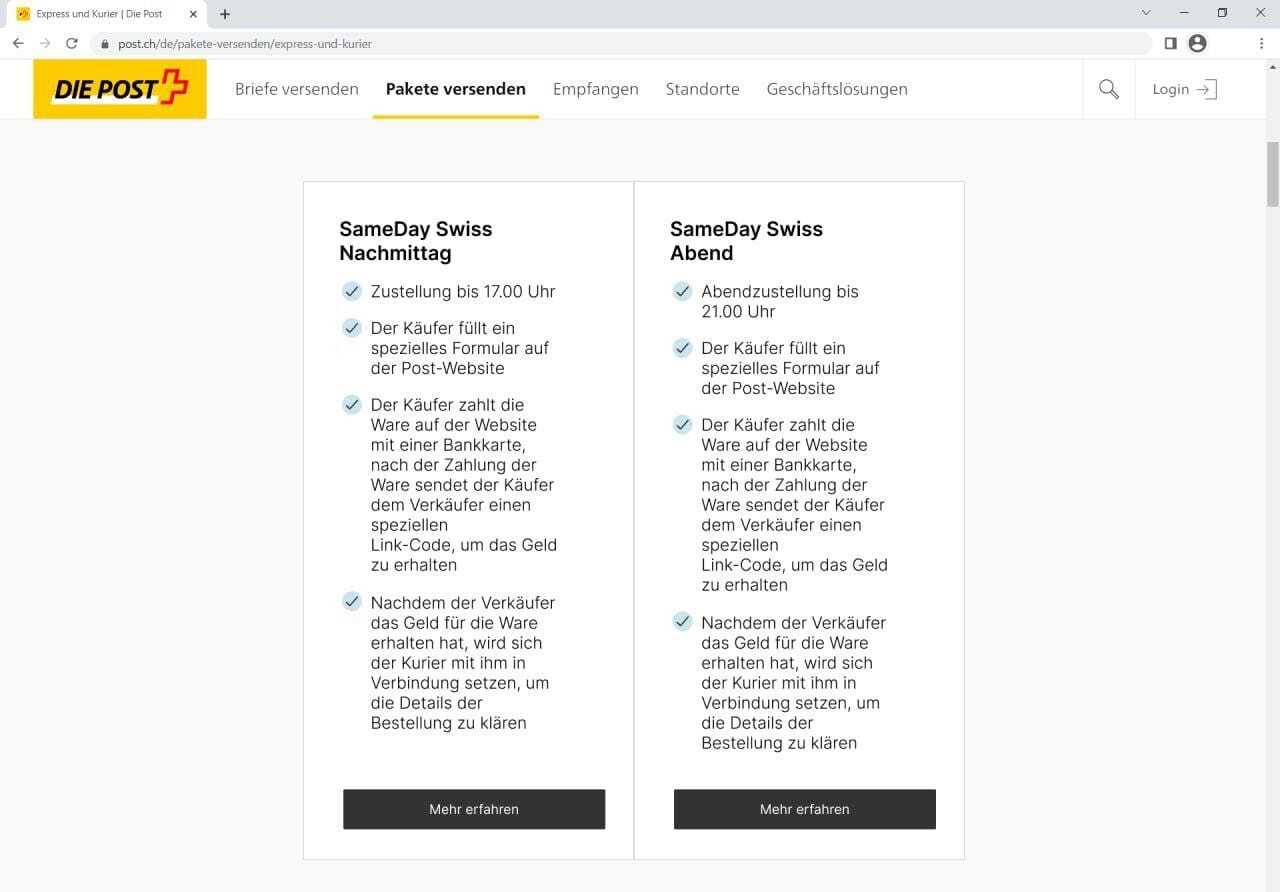Viewport: 1280px width, 892px height.
Task: Click the SameDay Swiss Abend heading
Action: [746, 241]
